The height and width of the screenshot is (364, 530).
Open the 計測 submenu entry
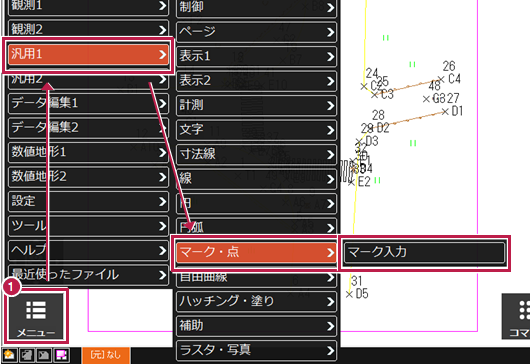[x=256, y=105]
